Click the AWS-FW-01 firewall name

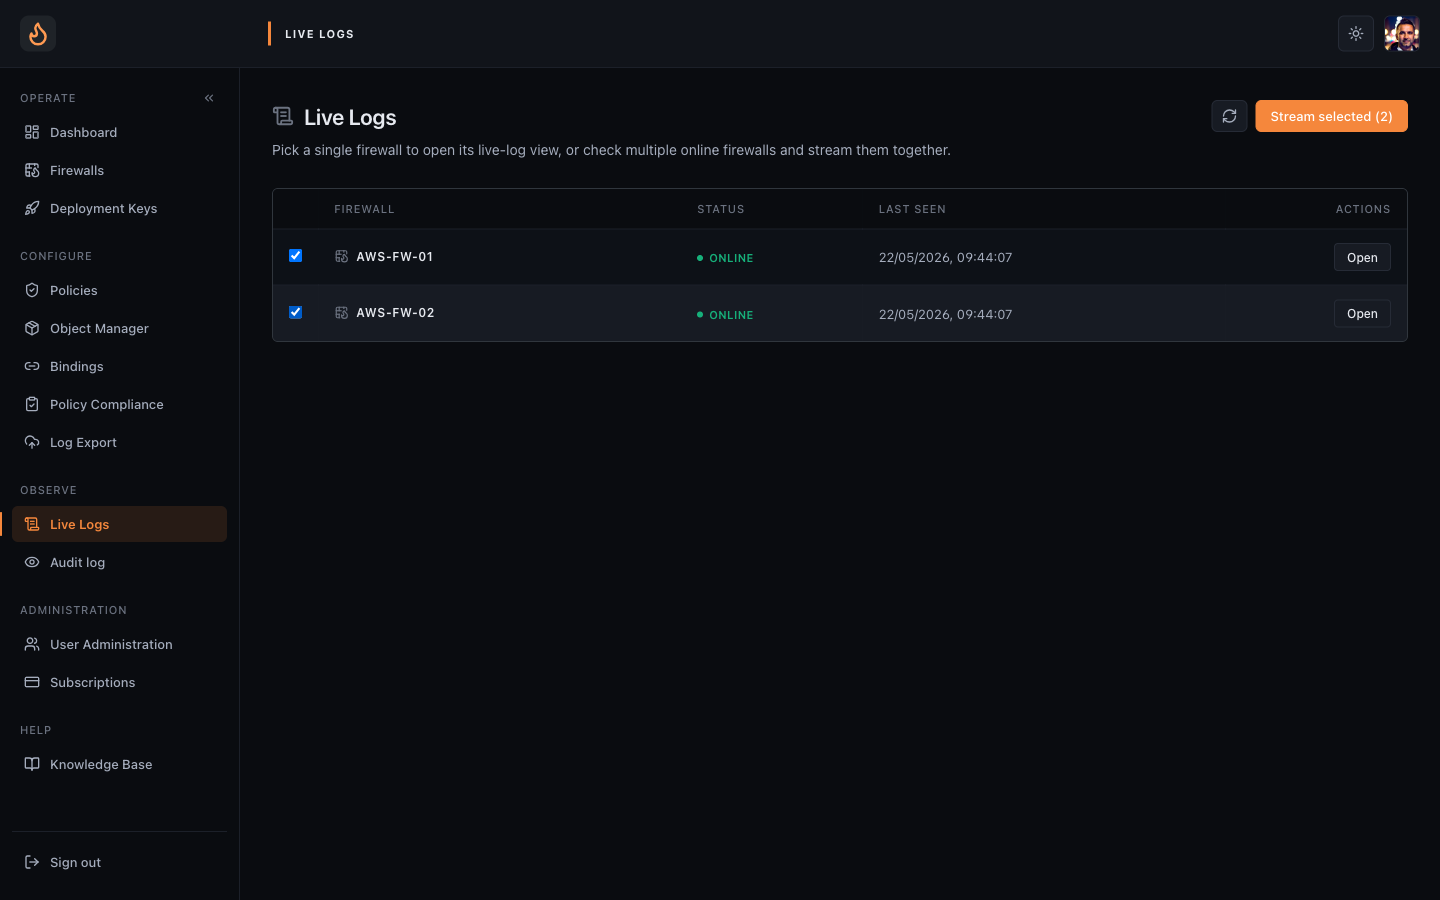pos(395,257)
